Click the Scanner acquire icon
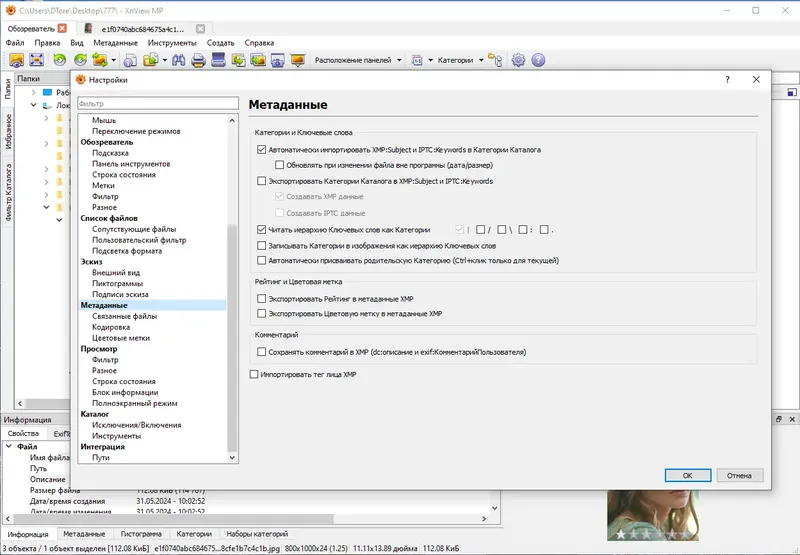 pyautogui.click(x=218, y=60)
